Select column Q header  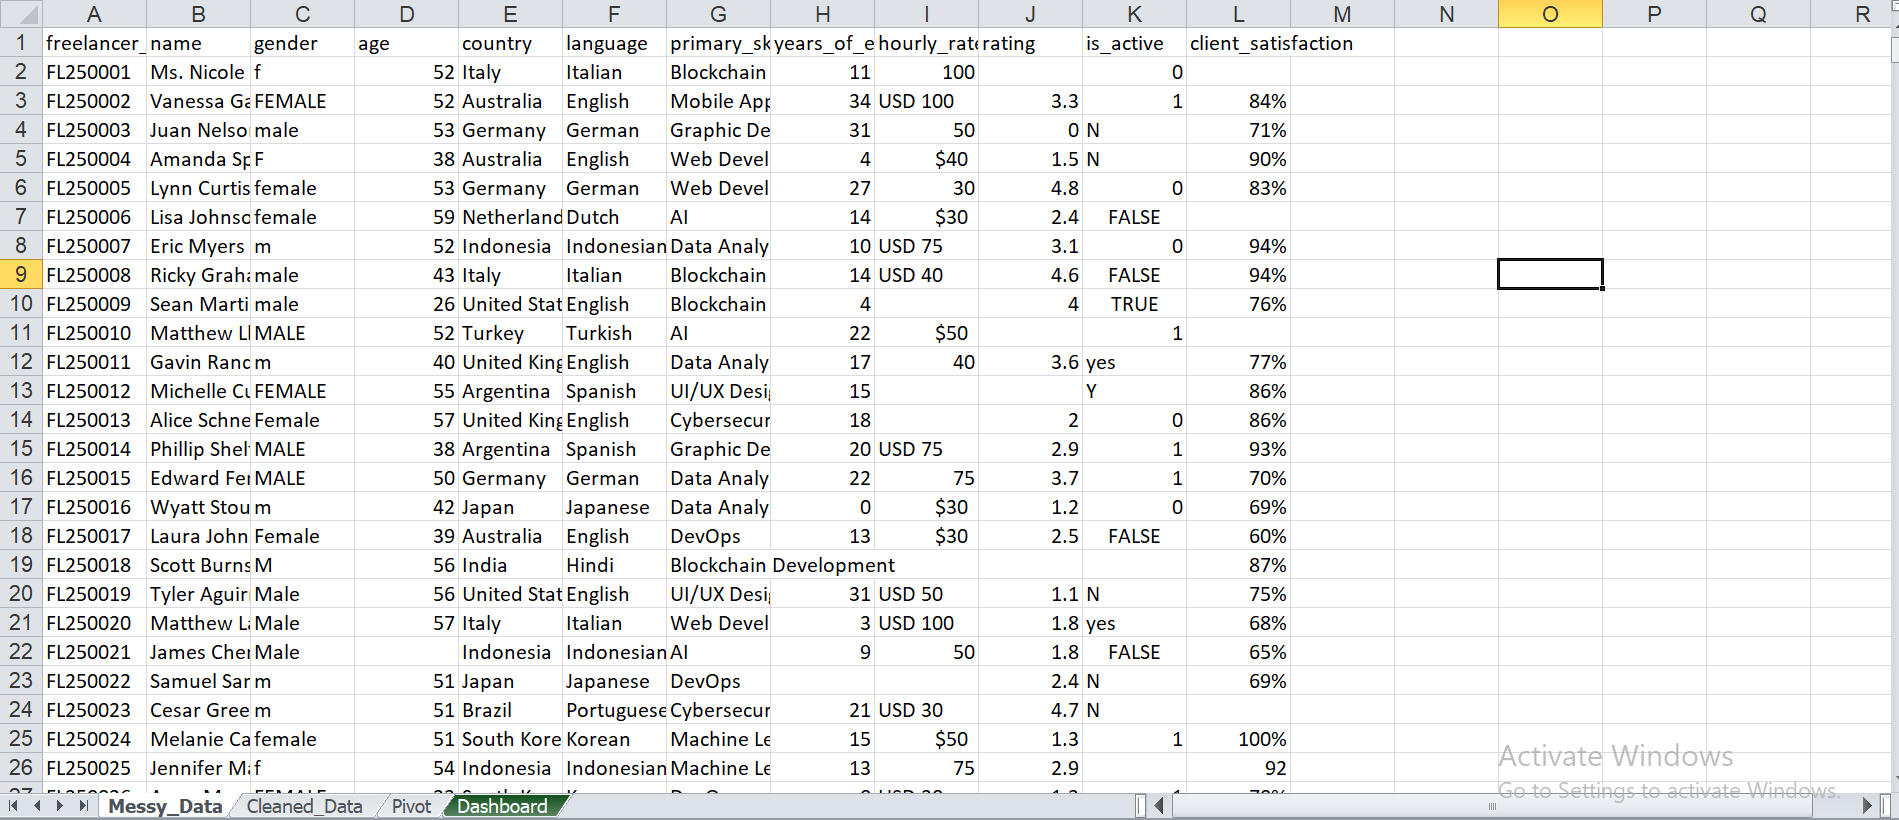pos(1758,14)
